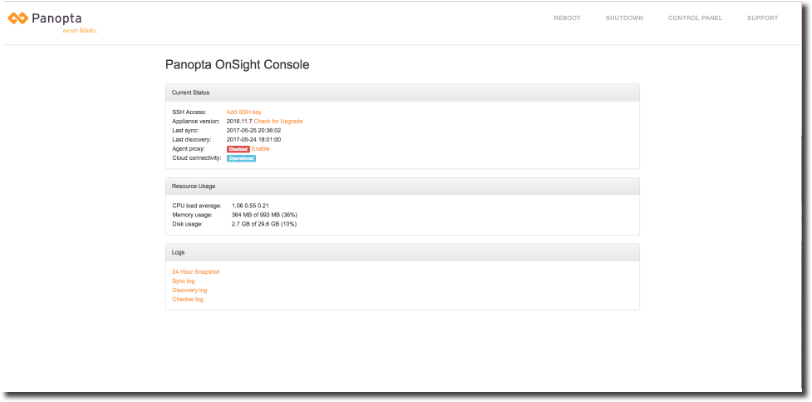The height and width of the screenshot is (402, 812).
Task: Click the Memory usage label
Action: pyautogui.click(x=192, y=214)
